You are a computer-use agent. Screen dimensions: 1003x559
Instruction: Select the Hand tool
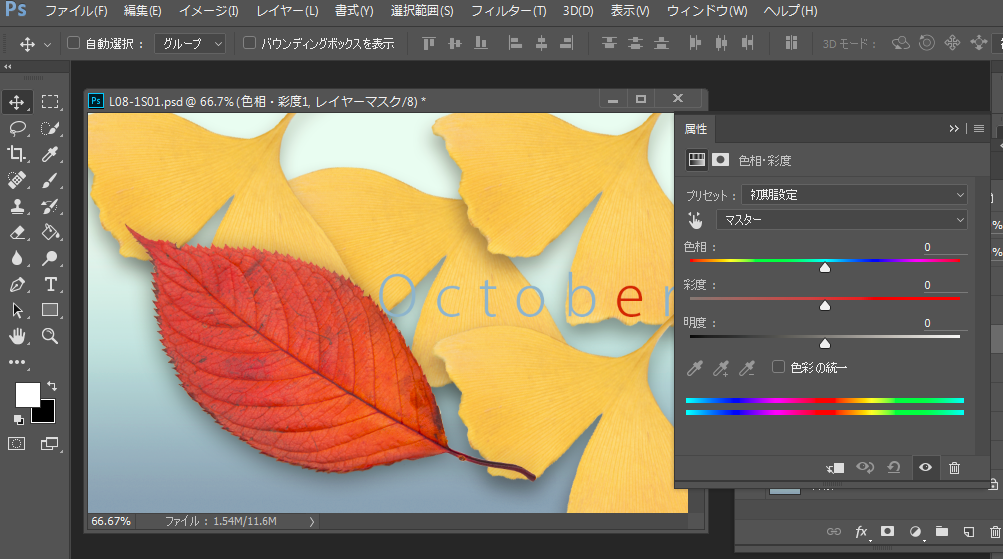point(17,336)
